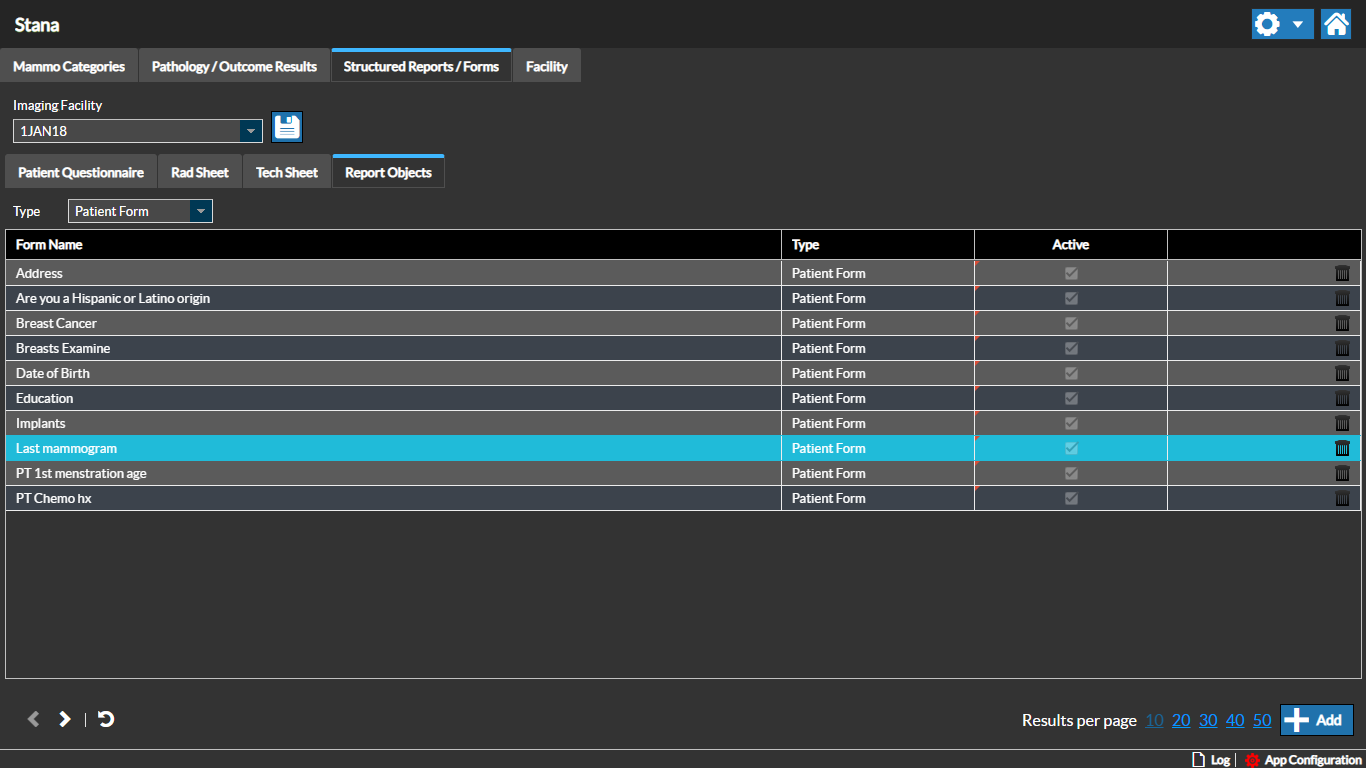Expand dropdown arrow beside settings gear
This screenshot has width=1366, height=768.
pyautogui.click(x=1297, y=24)
